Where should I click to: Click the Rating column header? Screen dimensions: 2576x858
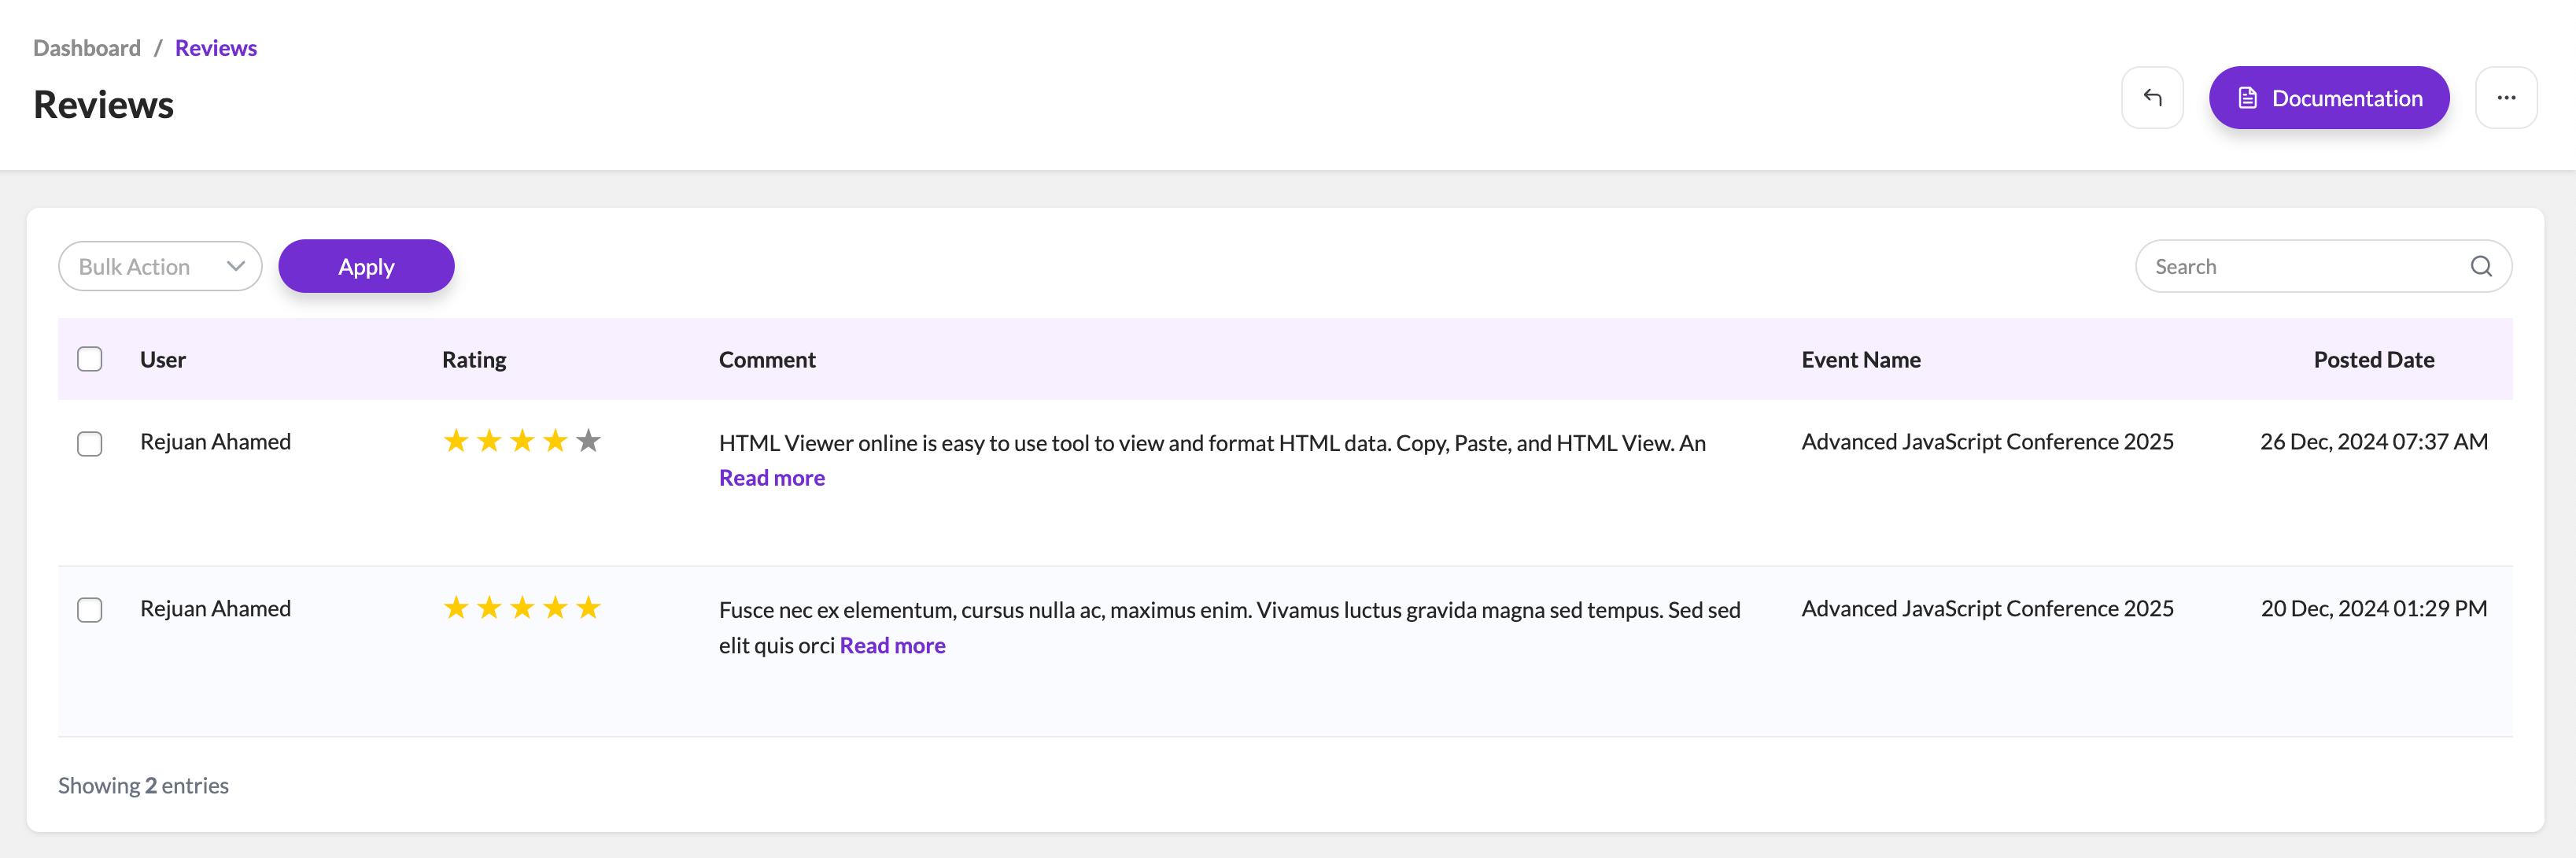click(474, 360)
